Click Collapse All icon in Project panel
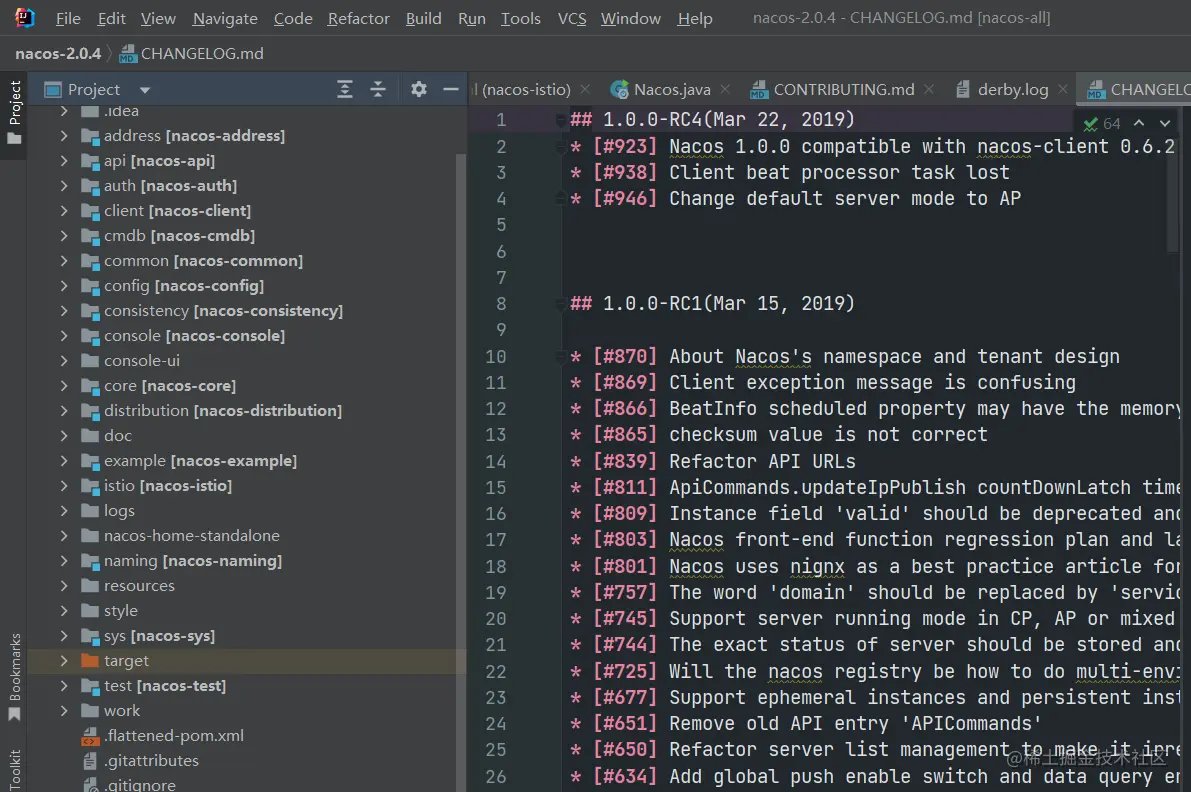Viewport: 1191px width, 792px height. click(378, 89)
